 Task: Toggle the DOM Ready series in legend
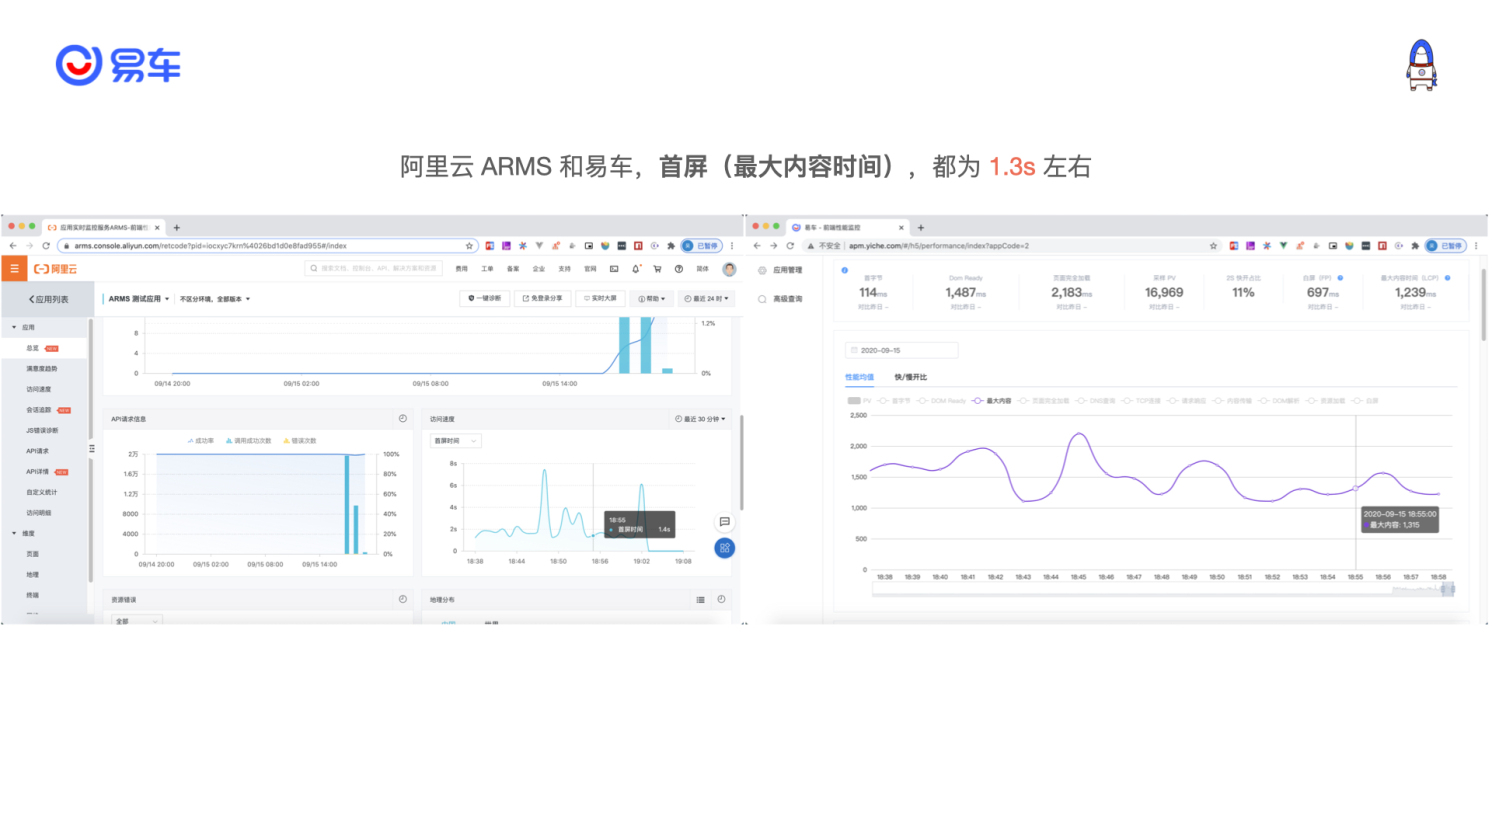point(941,401)
